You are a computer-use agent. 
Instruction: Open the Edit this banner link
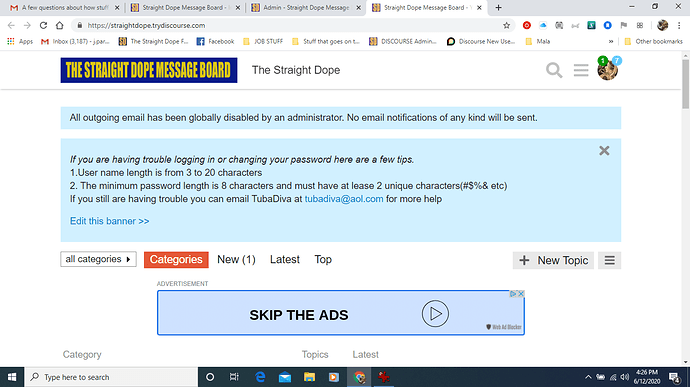pos(110,221)
